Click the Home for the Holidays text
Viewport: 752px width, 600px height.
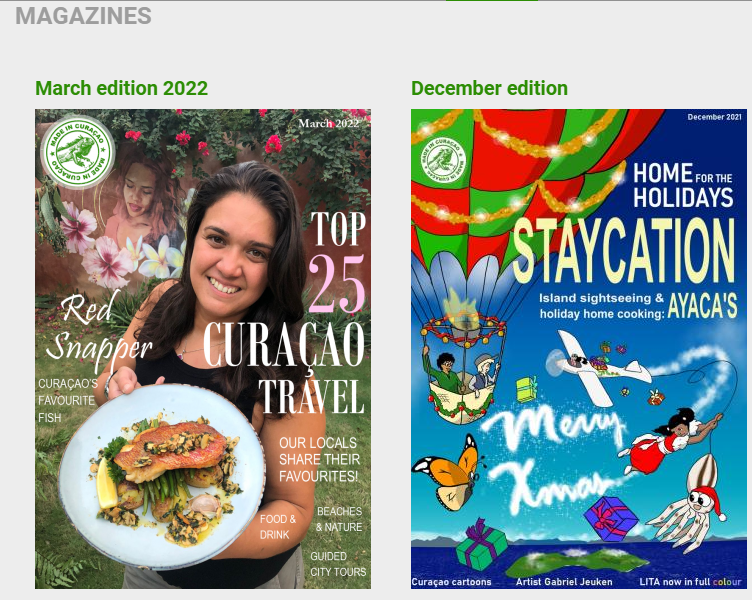point(683,186)
